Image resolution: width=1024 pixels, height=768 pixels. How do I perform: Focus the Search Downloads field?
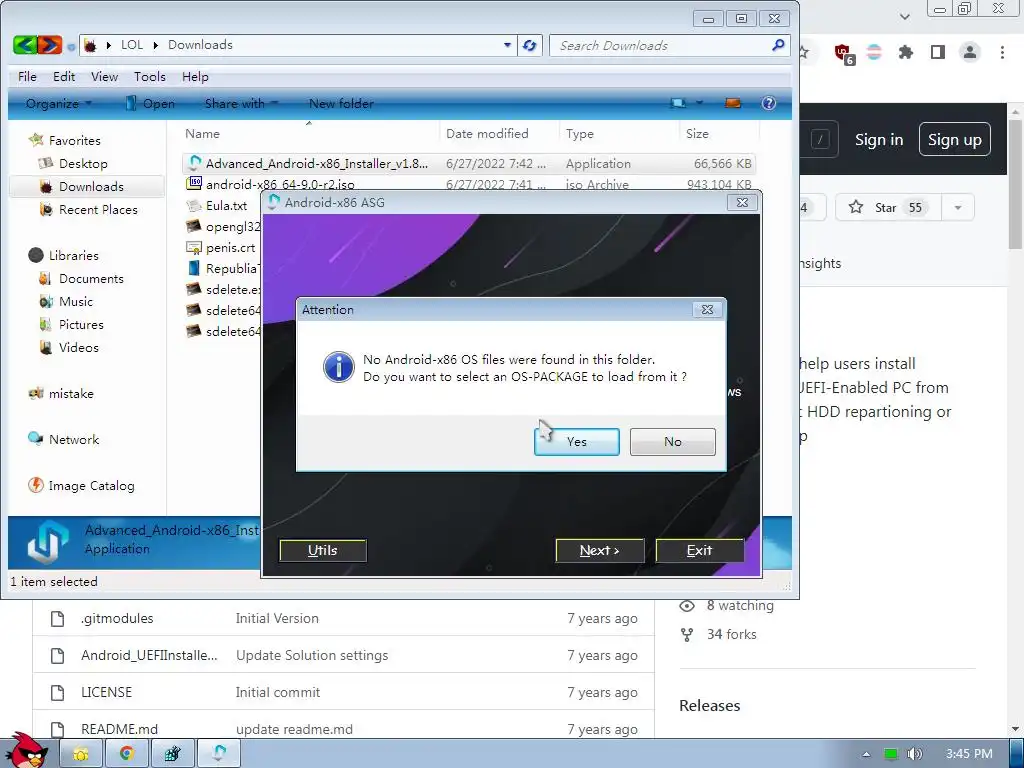(660, 45)
